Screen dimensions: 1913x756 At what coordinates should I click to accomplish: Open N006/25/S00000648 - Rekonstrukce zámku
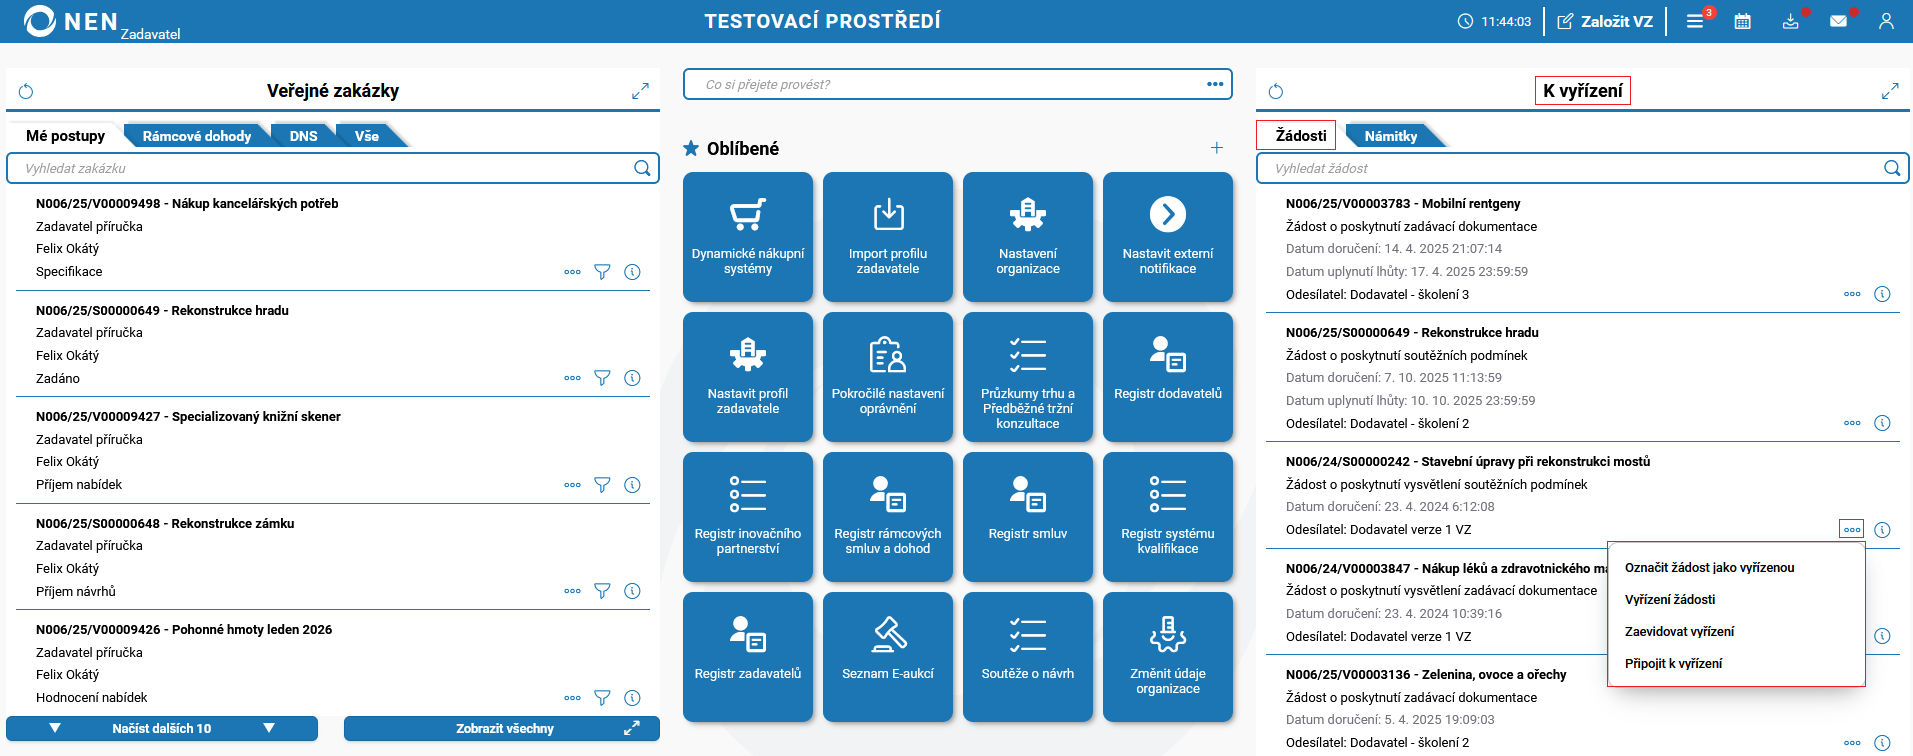pyautogui.click(x=165, y=524)
